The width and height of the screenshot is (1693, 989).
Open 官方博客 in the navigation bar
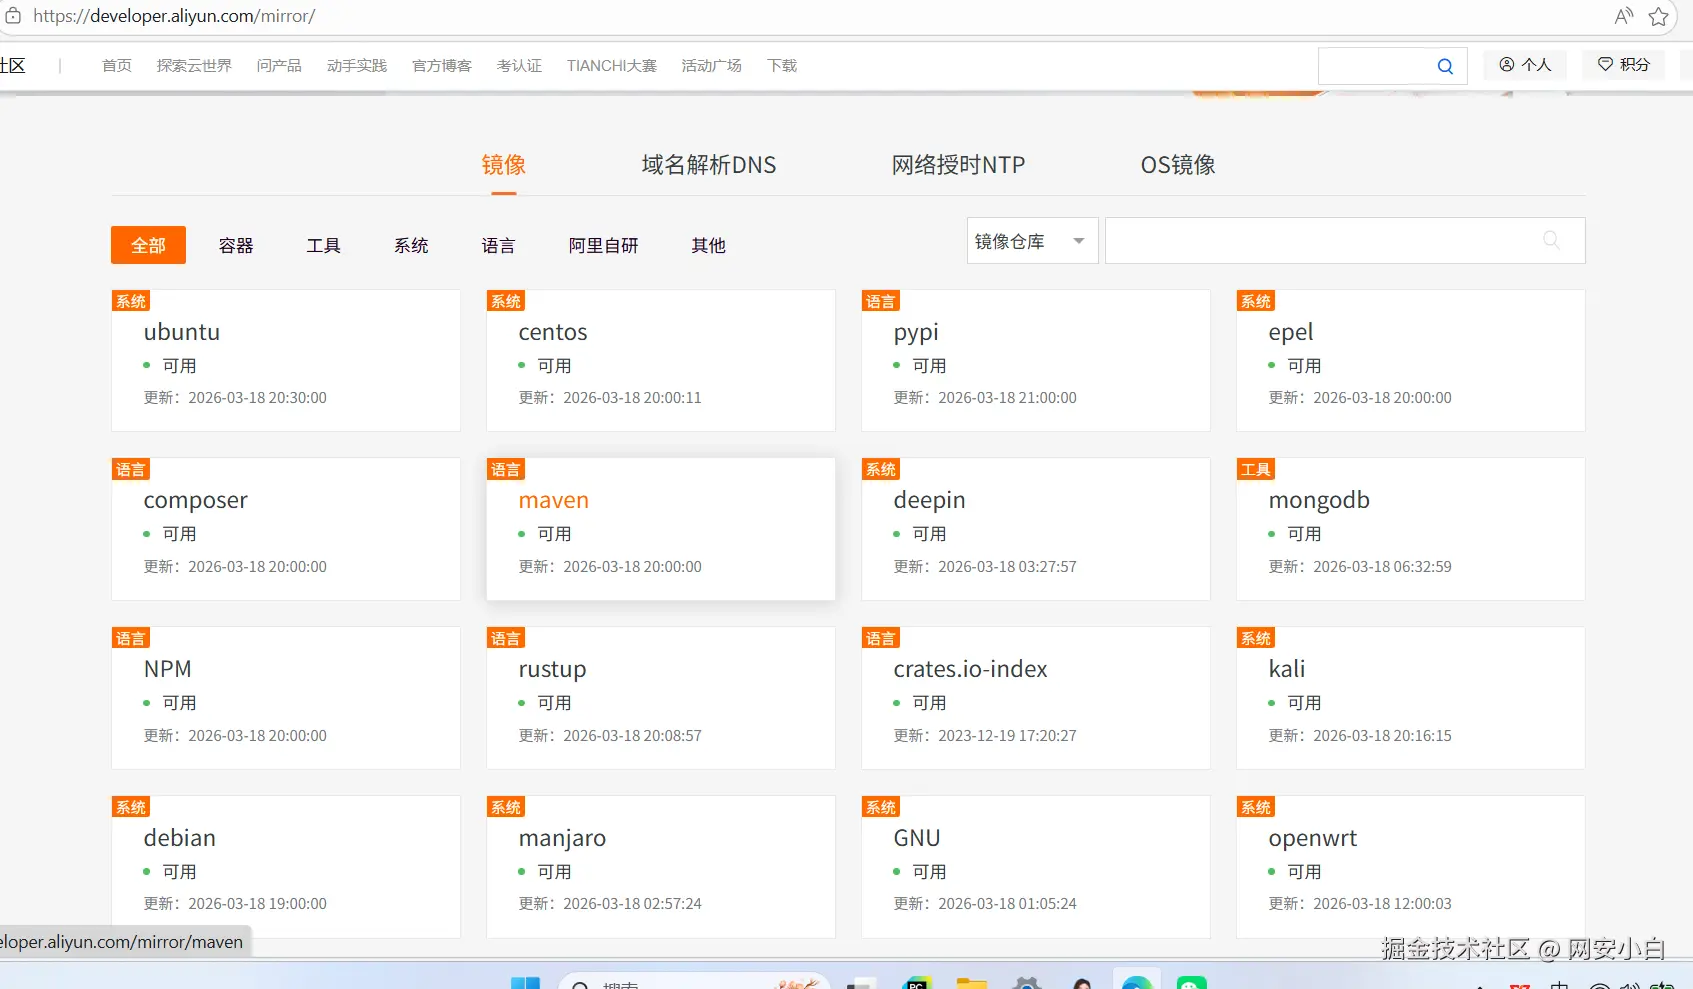pyautogui.click(x=442, y=66)
